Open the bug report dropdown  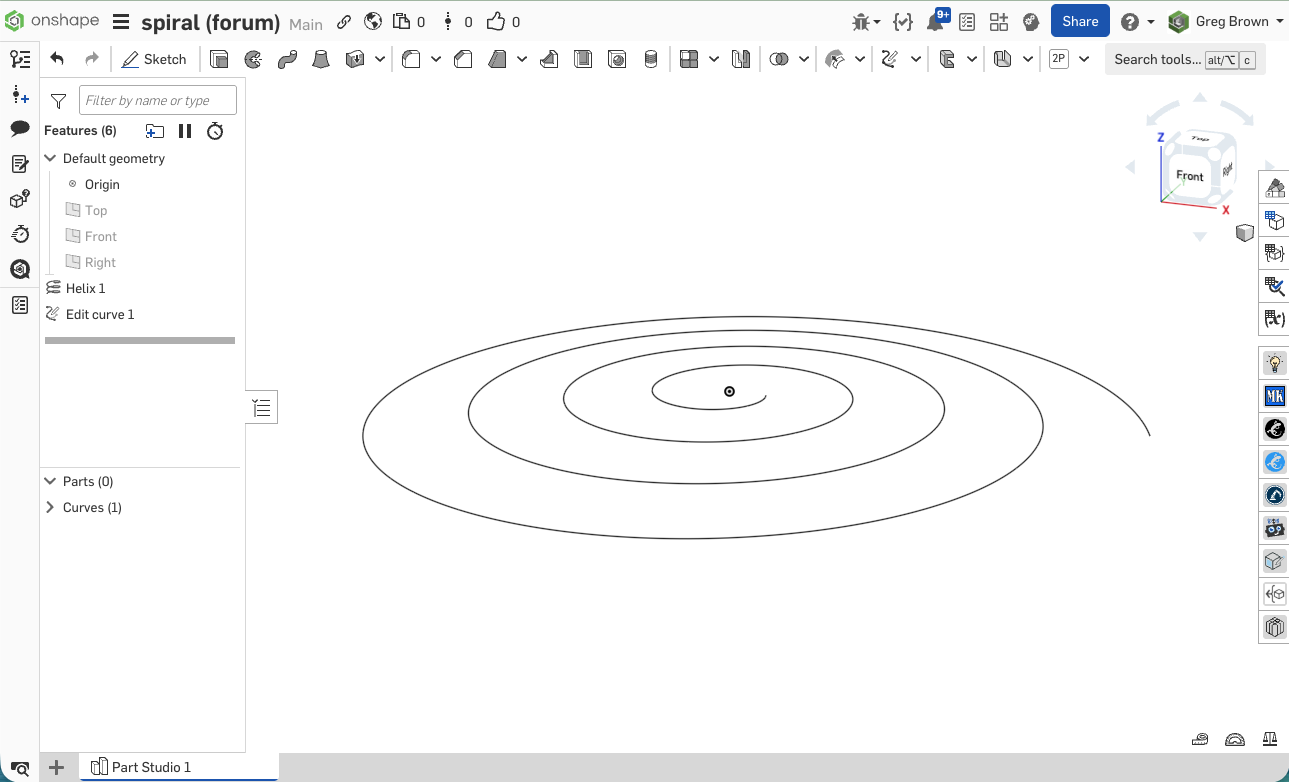(866, 22)
